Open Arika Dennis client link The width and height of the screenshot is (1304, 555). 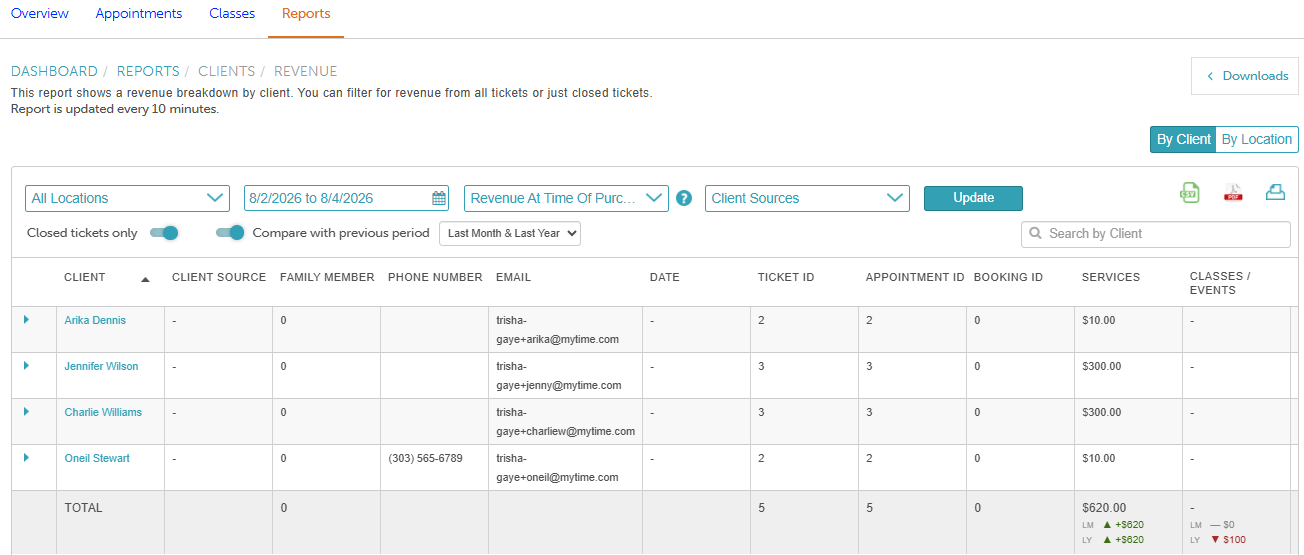95,320
